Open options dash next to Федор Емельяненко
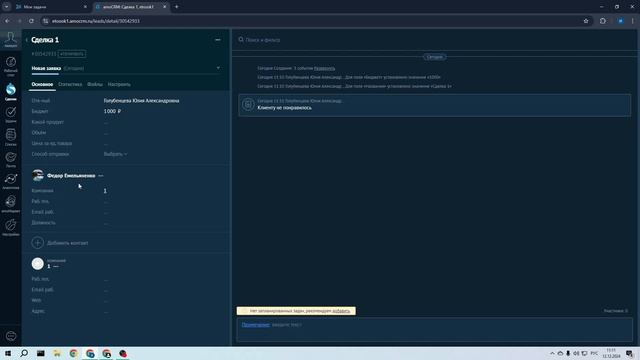Viewport: 640px width, 360px height. pos(101,176)
